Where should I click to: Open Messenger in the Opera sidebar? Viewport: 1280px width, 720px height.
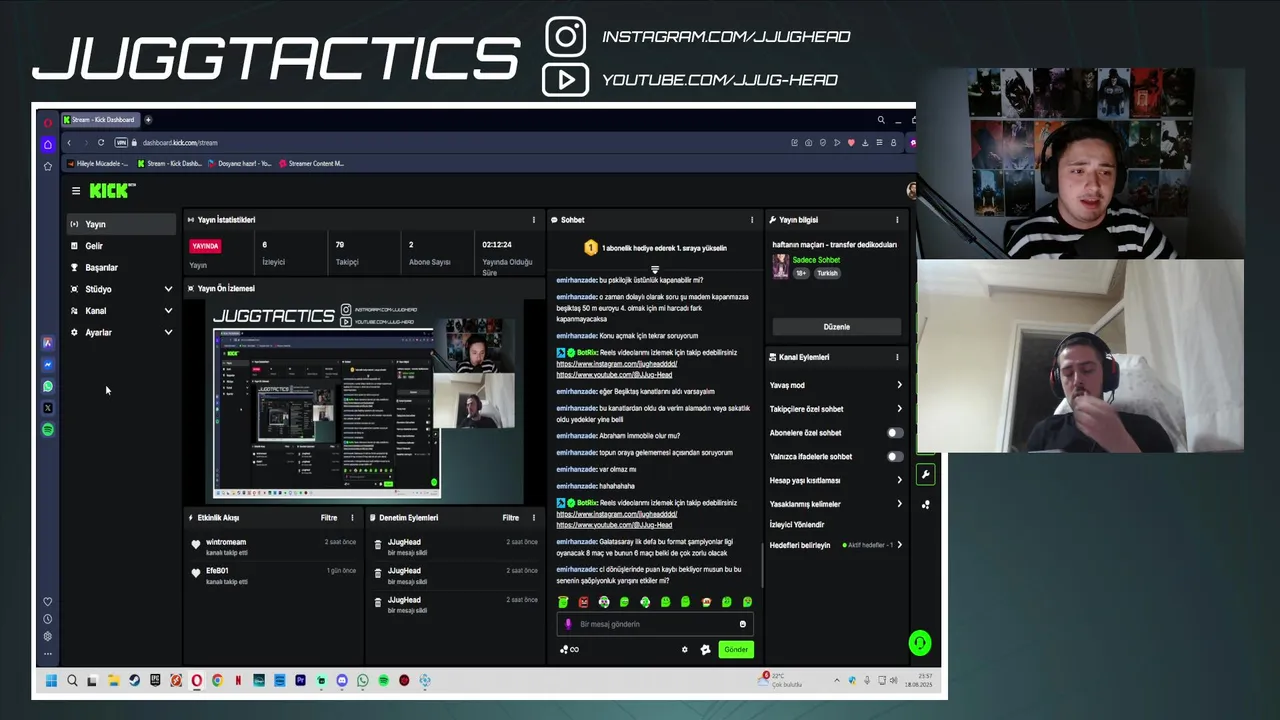pos(47,364)
